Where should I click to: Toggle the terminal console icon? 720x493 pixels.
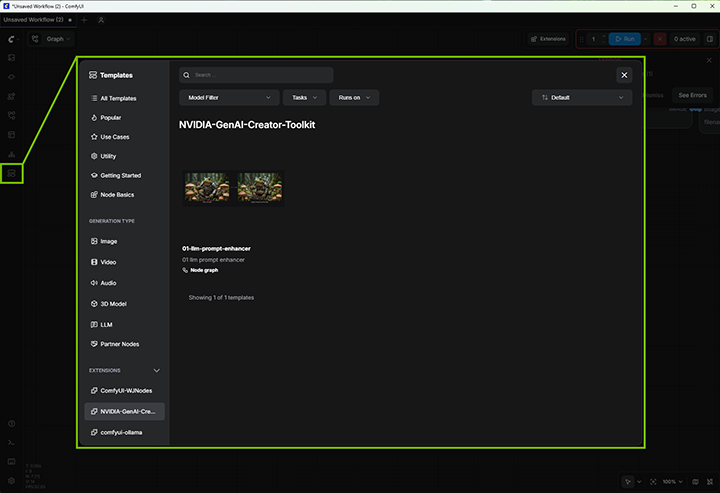pos(11,443)
